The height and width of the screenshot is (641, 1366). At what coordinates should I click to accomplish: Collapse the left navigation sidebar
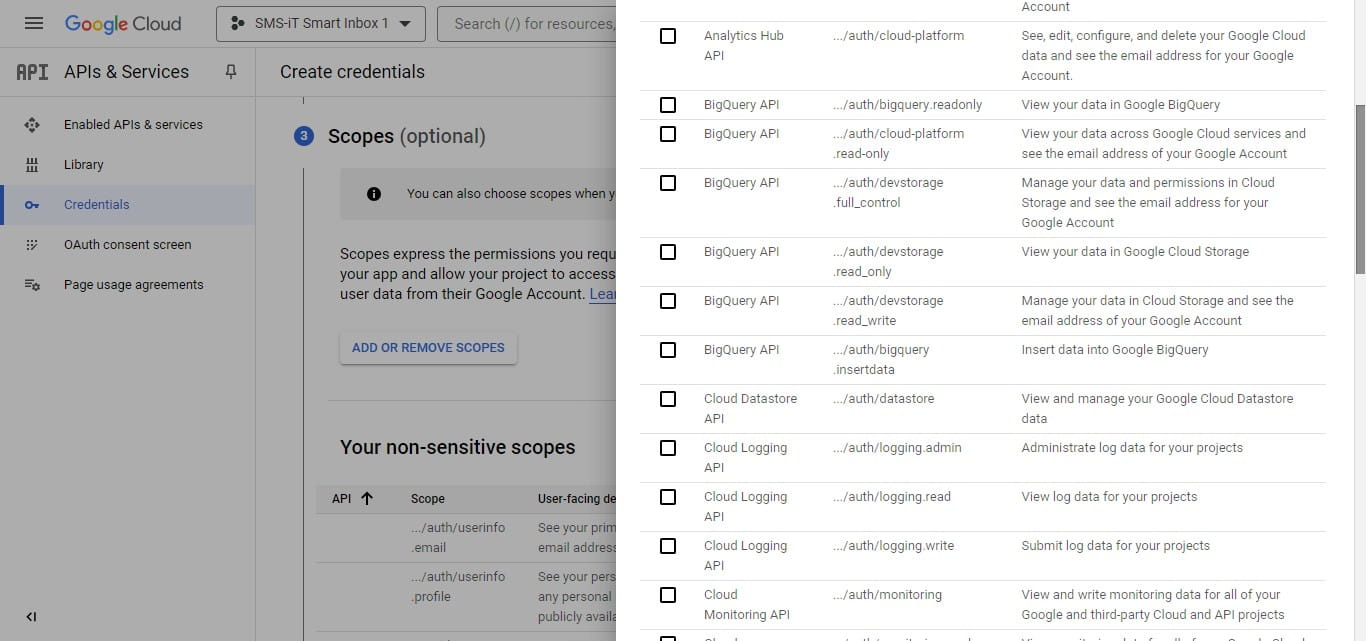click(31, 617)
